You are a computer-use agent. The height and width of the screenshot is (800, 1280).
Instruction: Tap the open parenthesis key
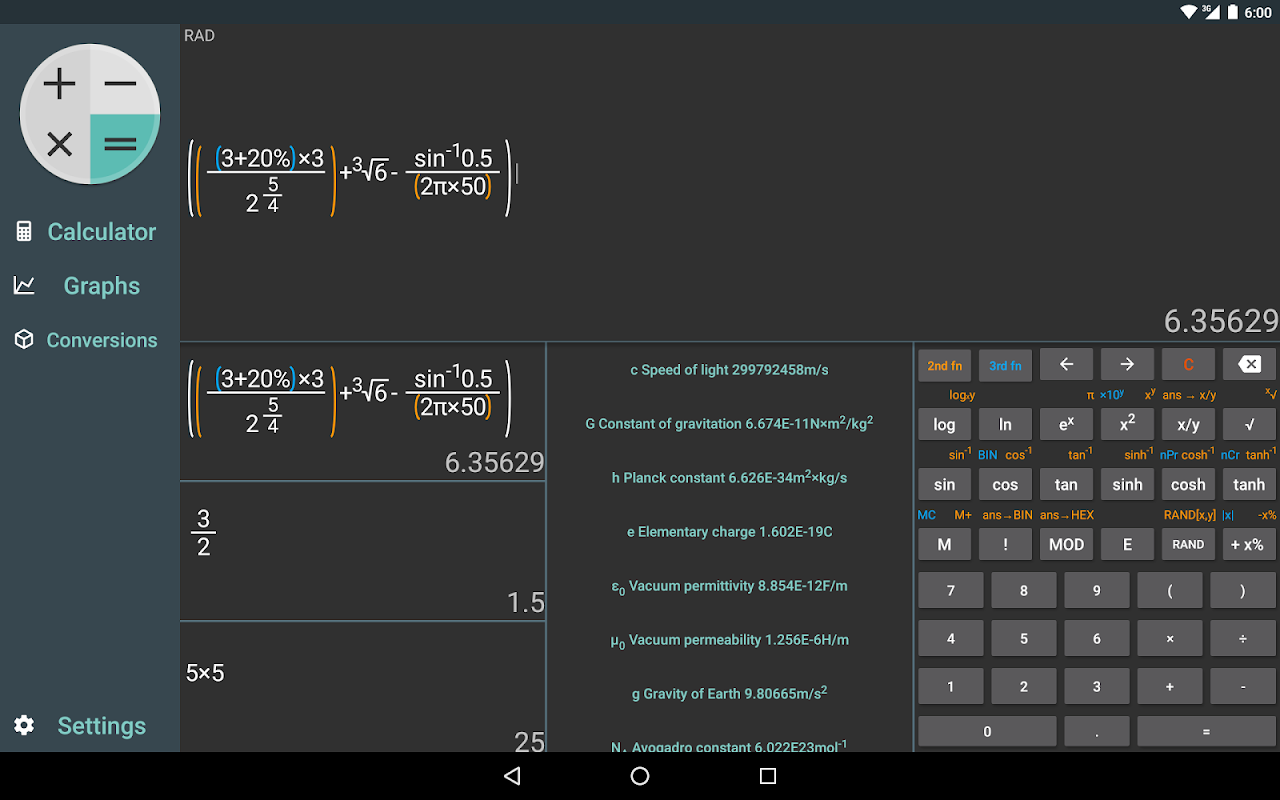(x=1169, y=590)
